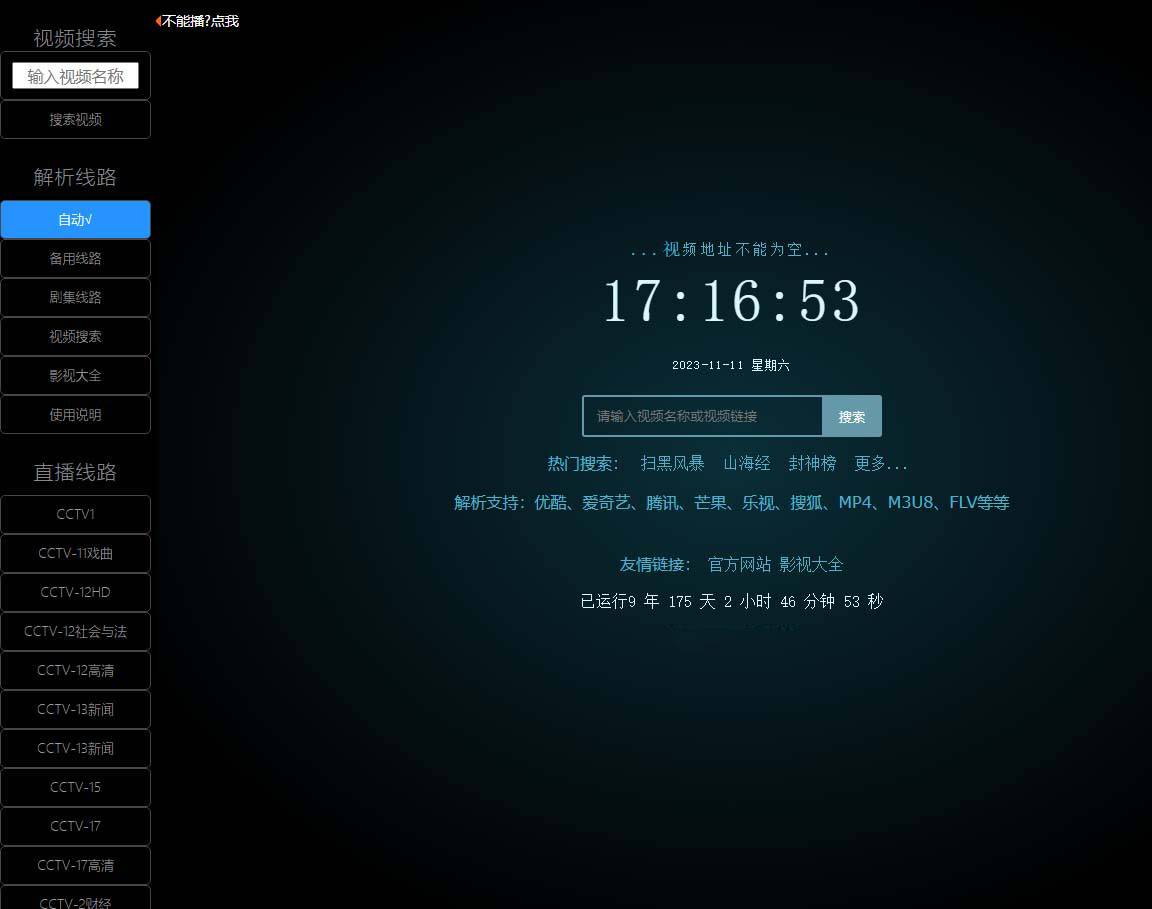The image size is (1152, 909).
Task: Select the 自动 parsing line
Action: click(x=75, y=220)
